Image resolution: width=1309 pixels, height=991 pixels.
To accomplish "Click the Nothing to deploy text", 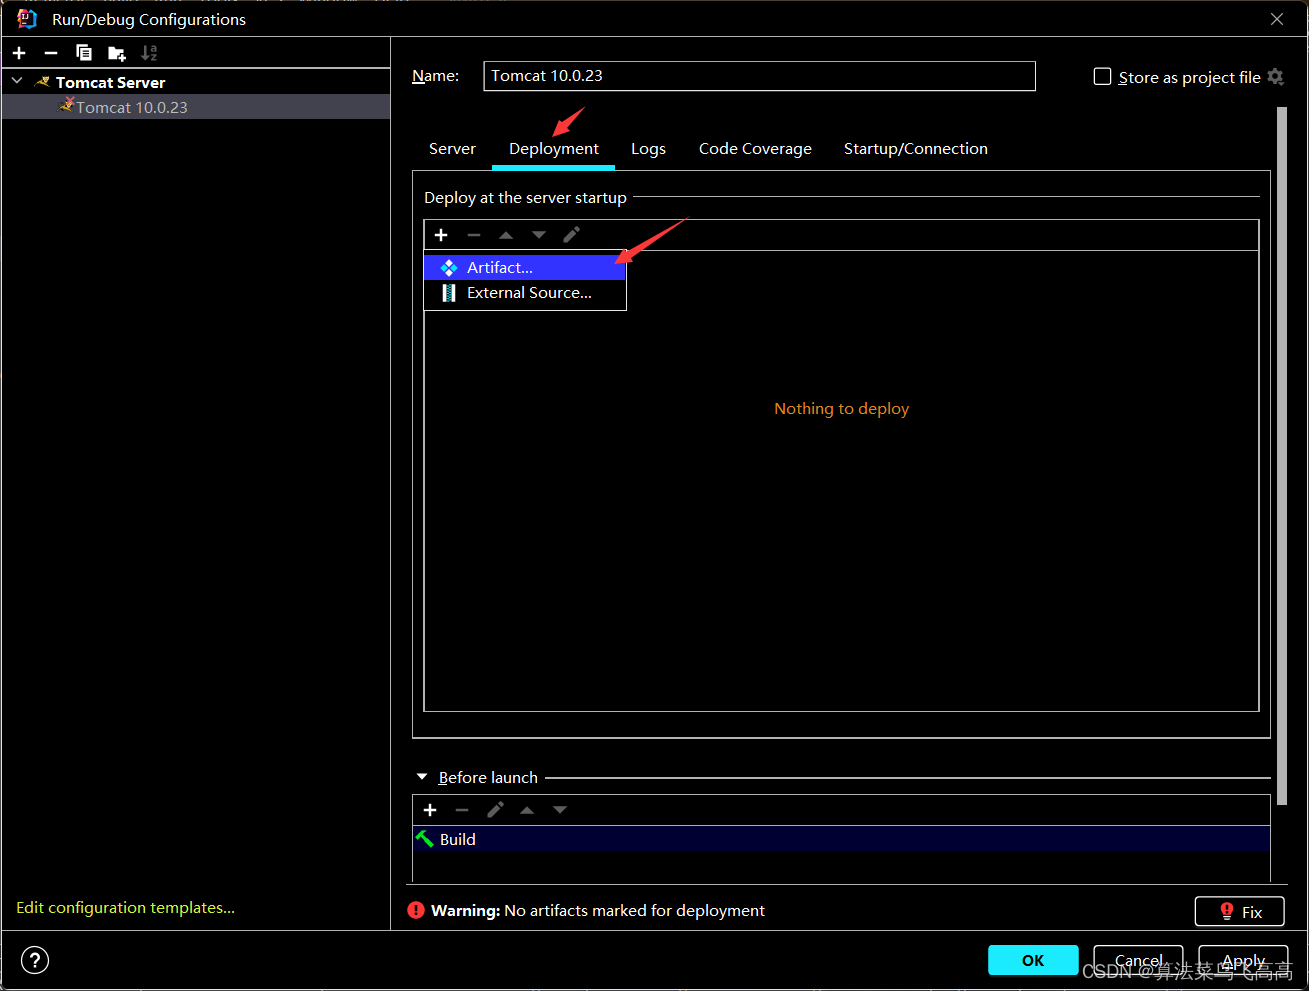I will coord(841,408).
